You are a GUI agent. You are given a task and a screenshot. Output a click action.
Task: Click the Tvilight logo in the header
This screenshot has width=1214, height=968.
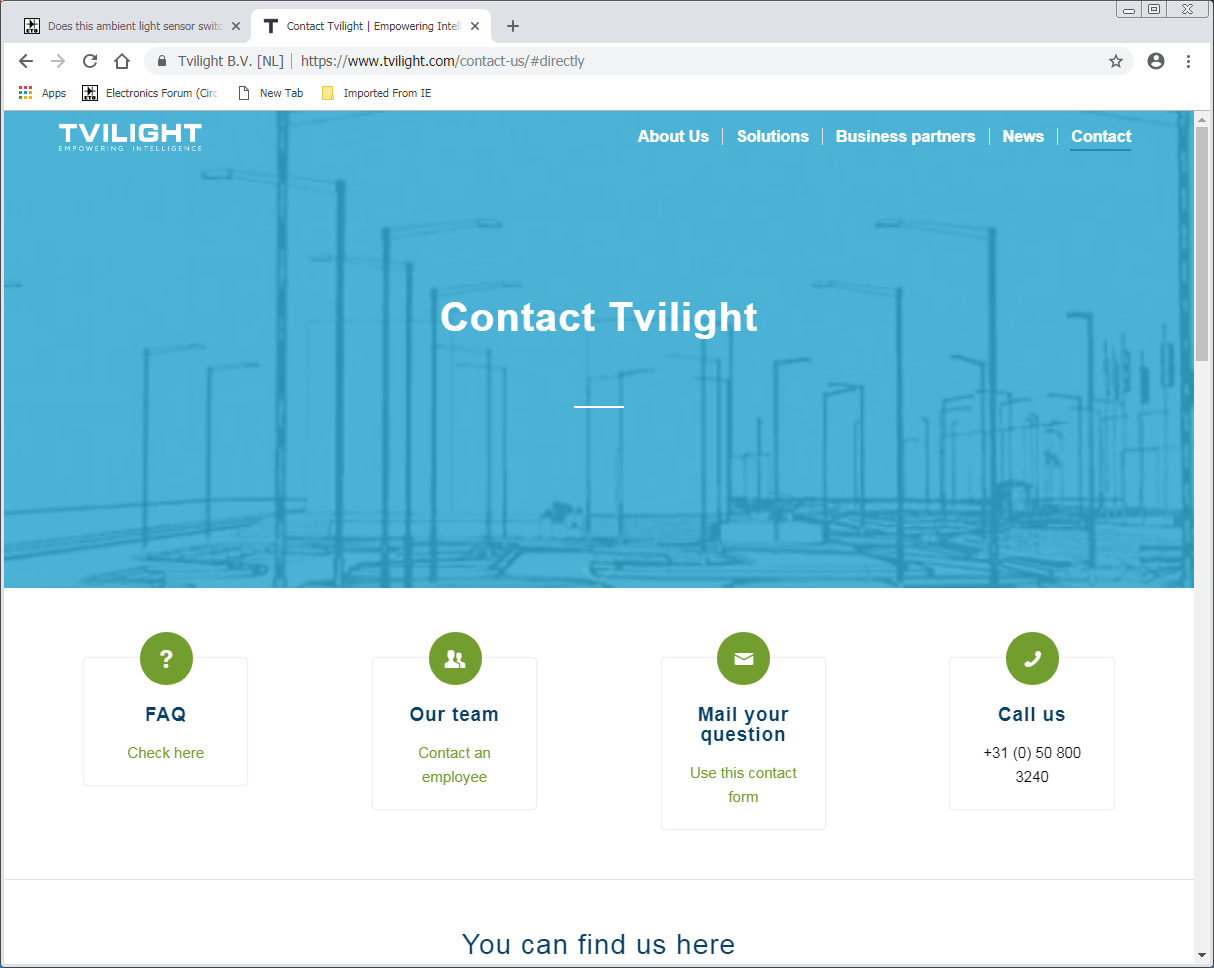(130, 137)
